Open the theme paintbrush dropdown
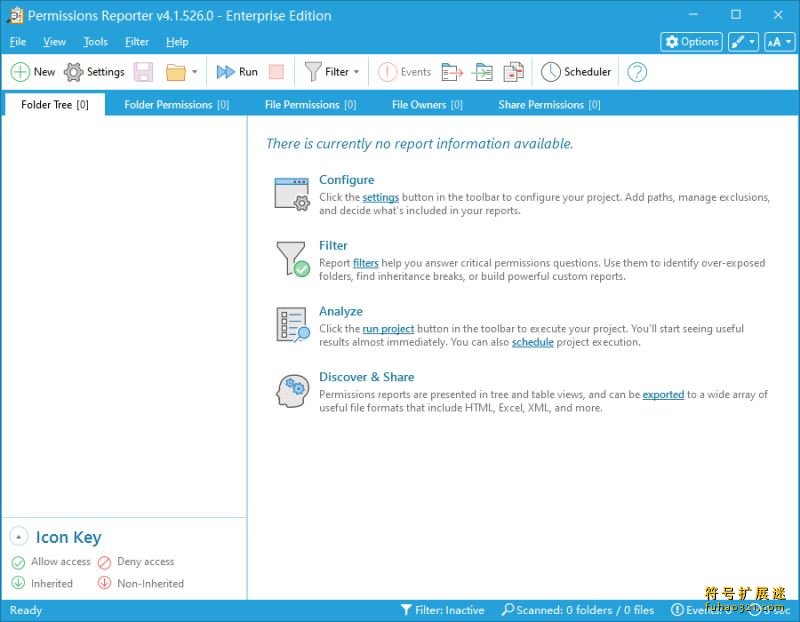 coord(743,42)
